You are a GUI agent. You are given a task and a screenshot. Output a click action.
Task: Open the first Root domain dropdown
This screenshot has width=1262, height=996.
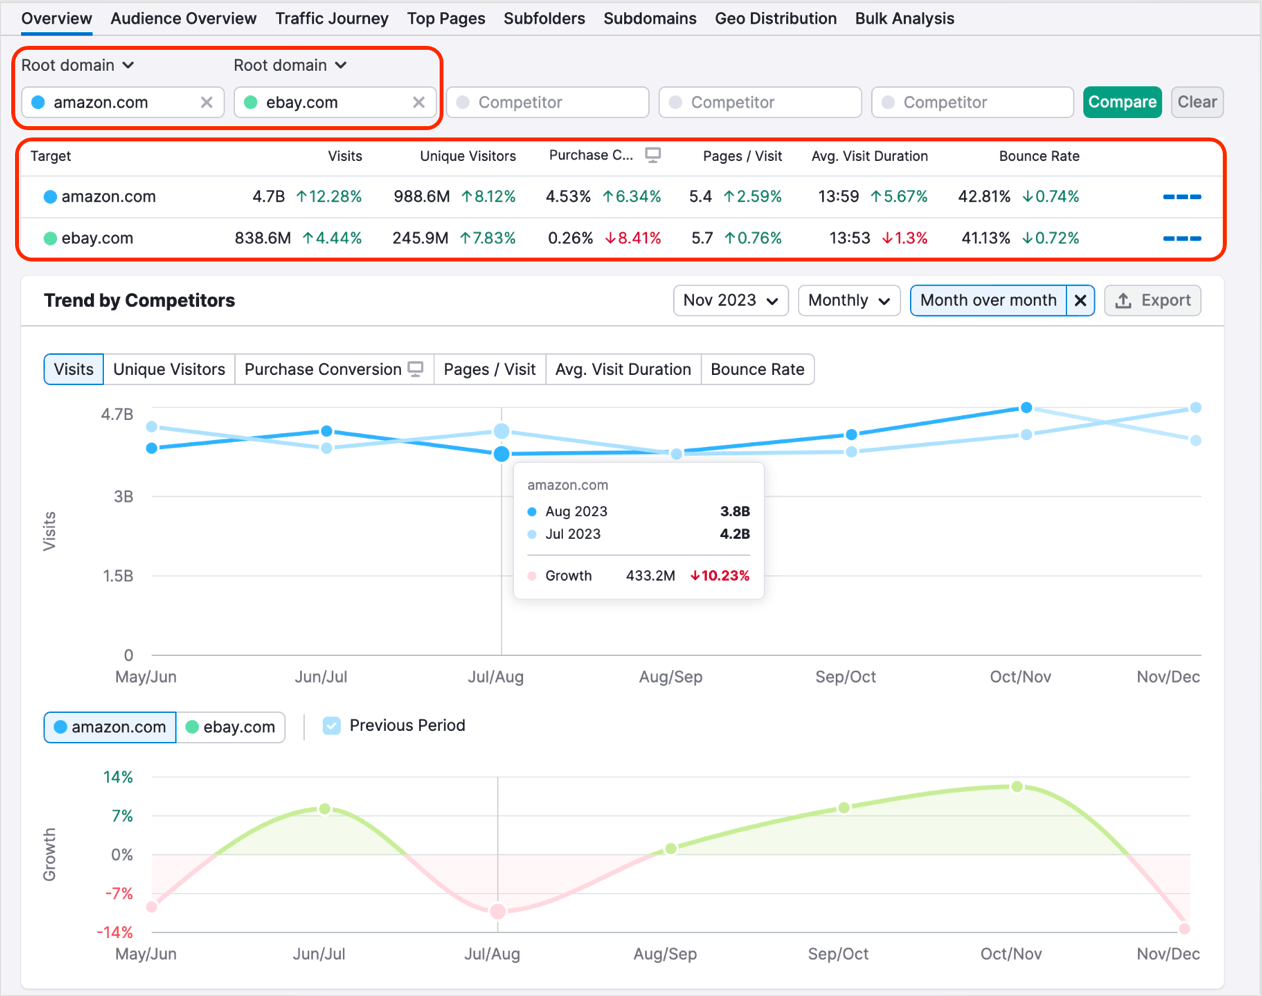[x=78, y=64]
